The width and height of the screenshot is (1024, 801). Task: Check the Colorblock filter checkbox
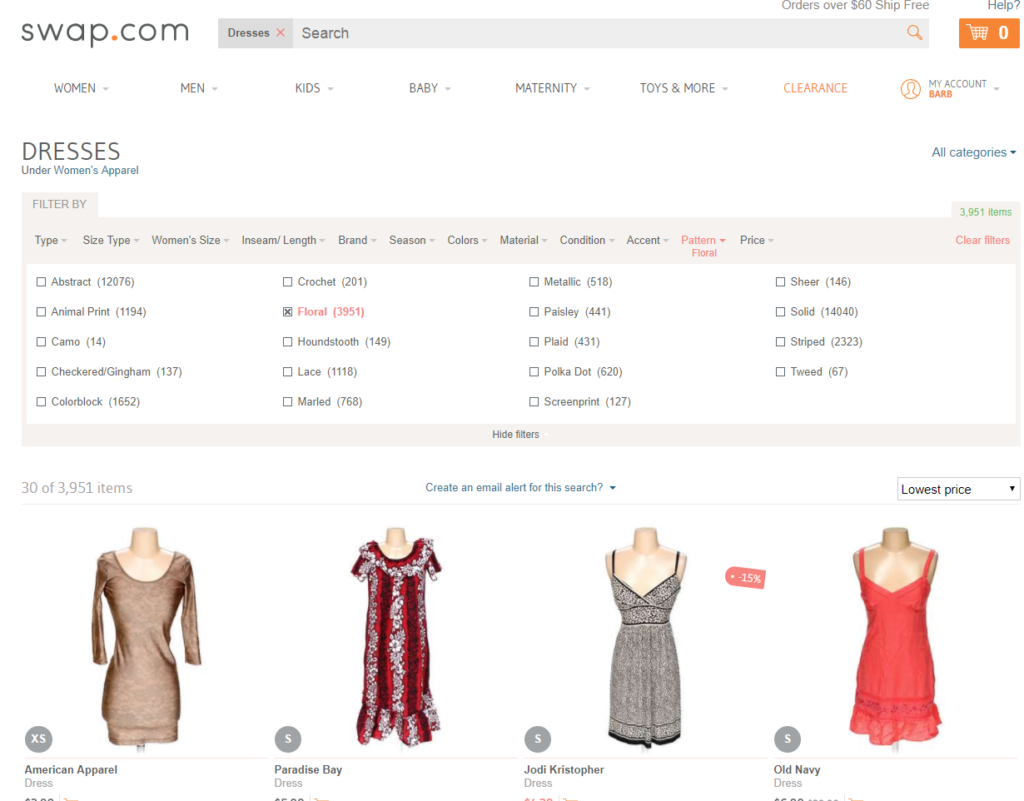pyautogui.click(x=41, y=402)
